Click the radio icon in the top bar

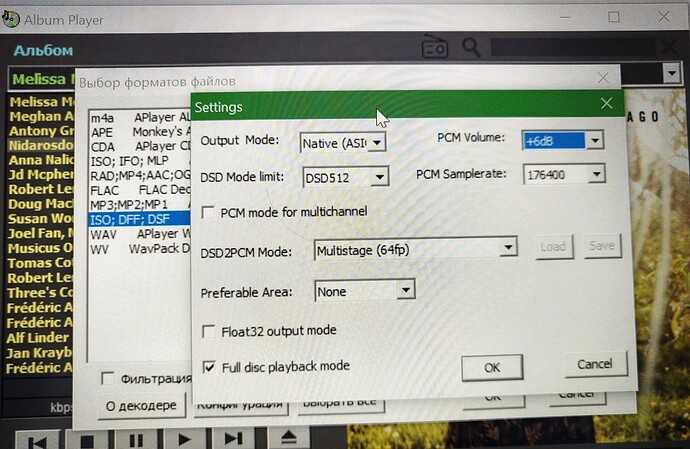(435, 48)
